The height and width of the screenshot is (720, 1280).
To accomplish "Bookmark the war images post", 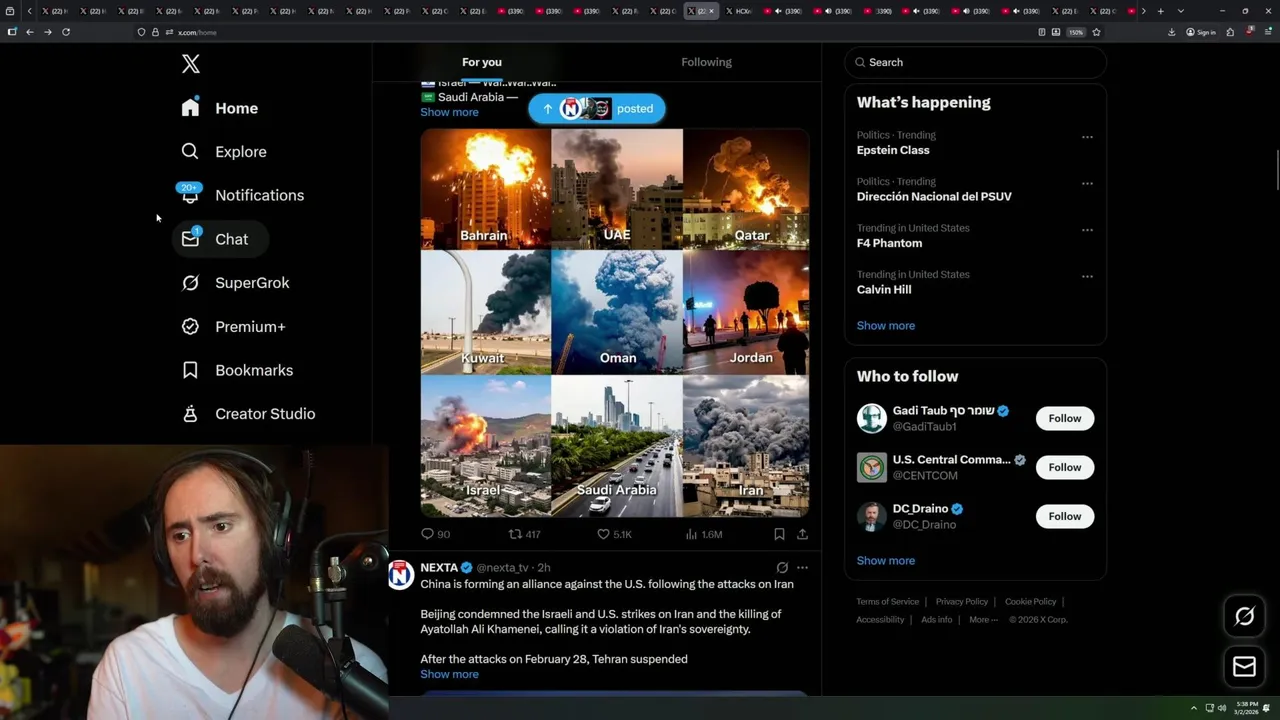I will point(779,534).
